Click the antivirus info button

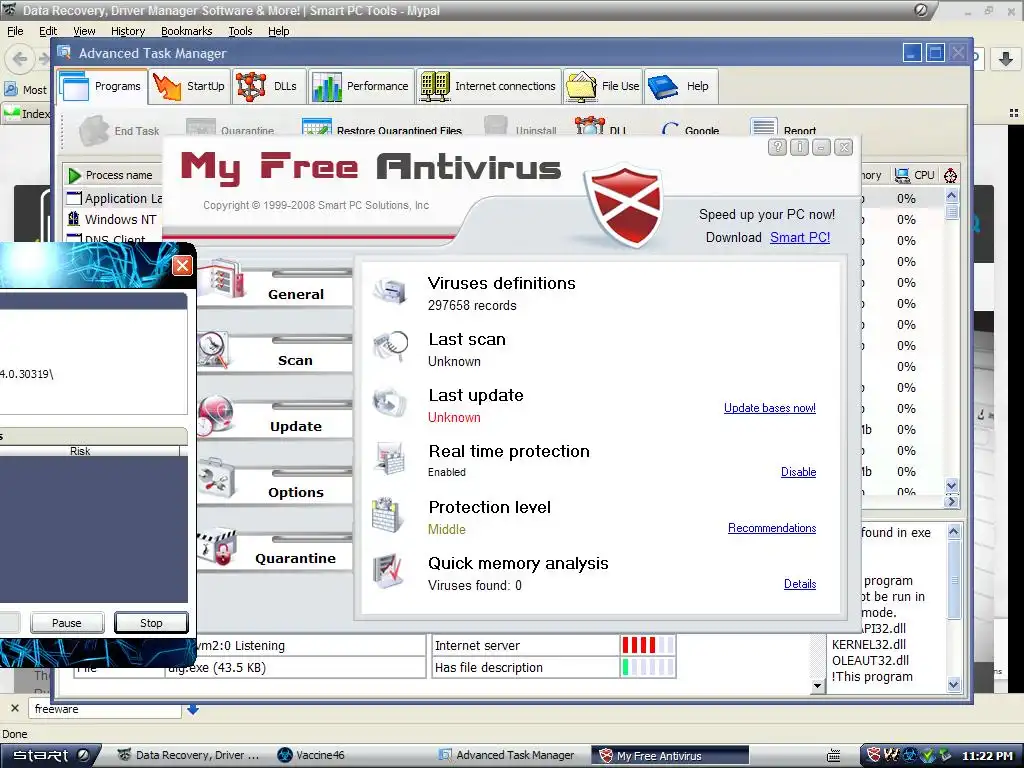(x=799, y=147)
